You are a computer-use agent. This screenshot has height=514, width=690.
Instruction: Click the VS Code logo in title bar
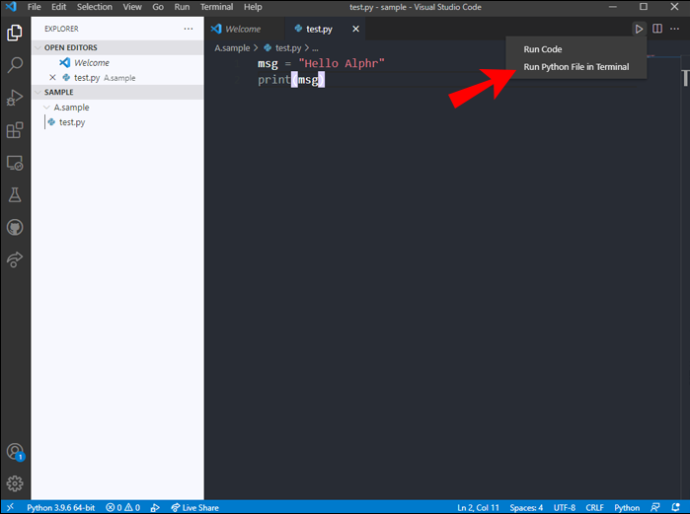11,7
